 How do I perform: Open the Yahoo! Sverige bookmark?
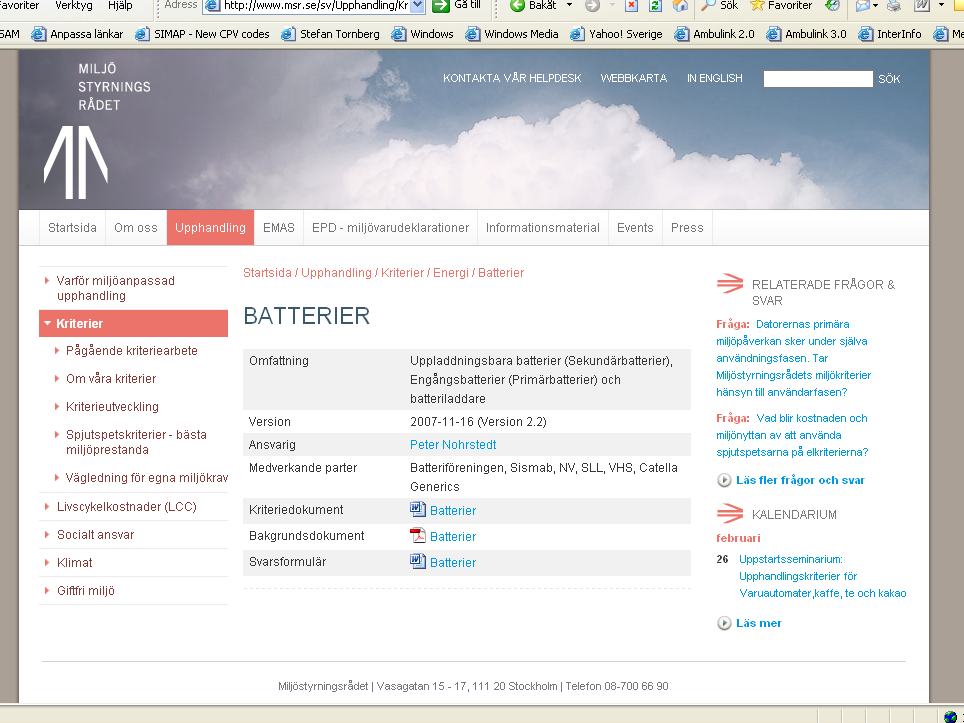pos(616,34)
